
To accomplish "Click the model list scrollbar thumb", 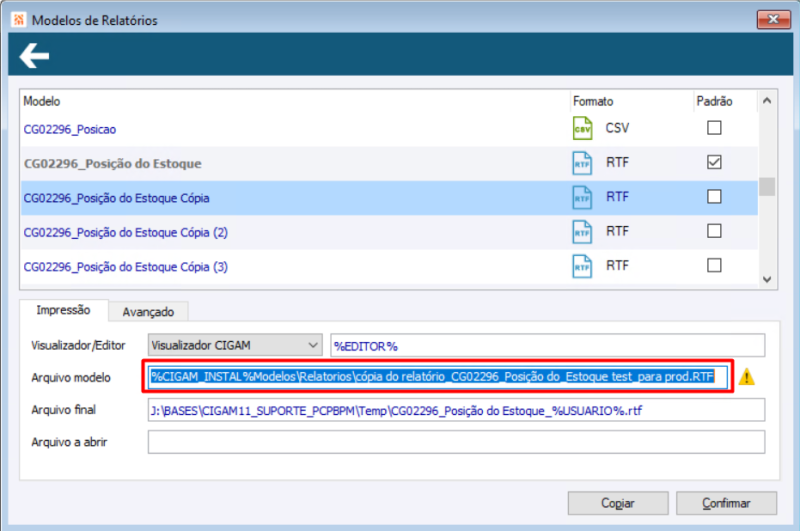I will point(767,187).
